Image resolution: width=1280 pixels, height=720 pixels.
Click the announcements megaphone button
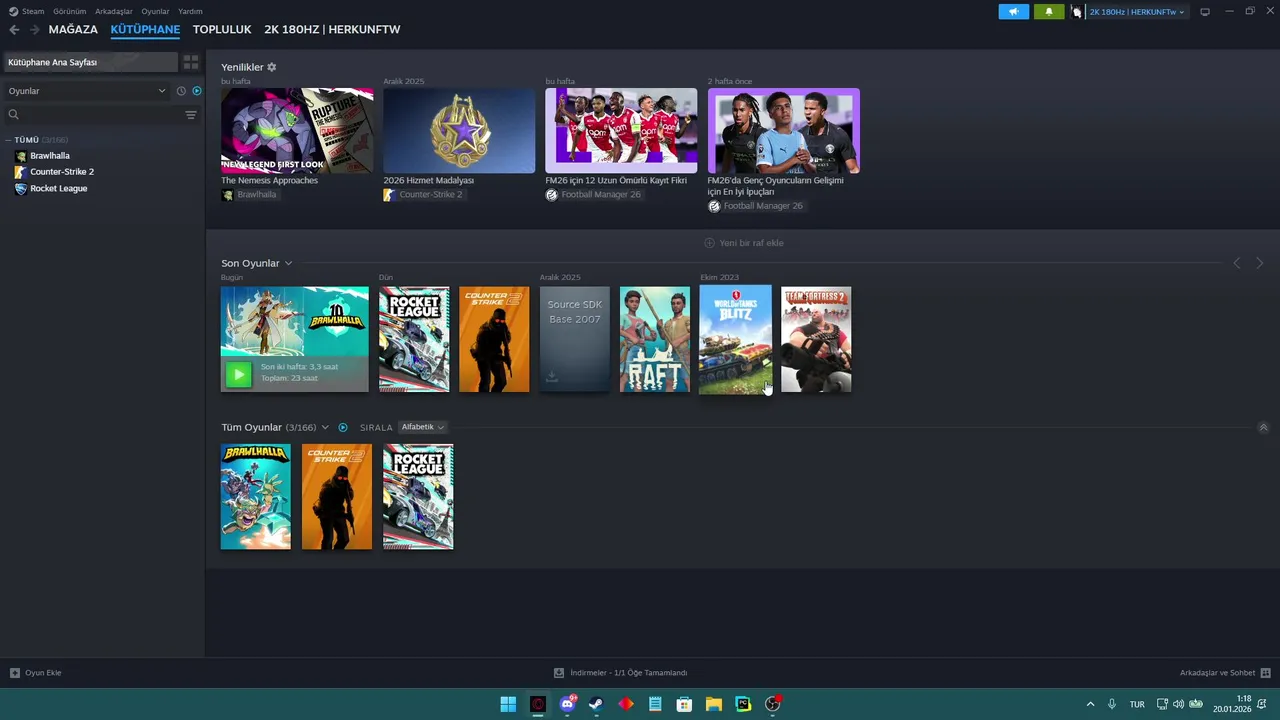1013,12
